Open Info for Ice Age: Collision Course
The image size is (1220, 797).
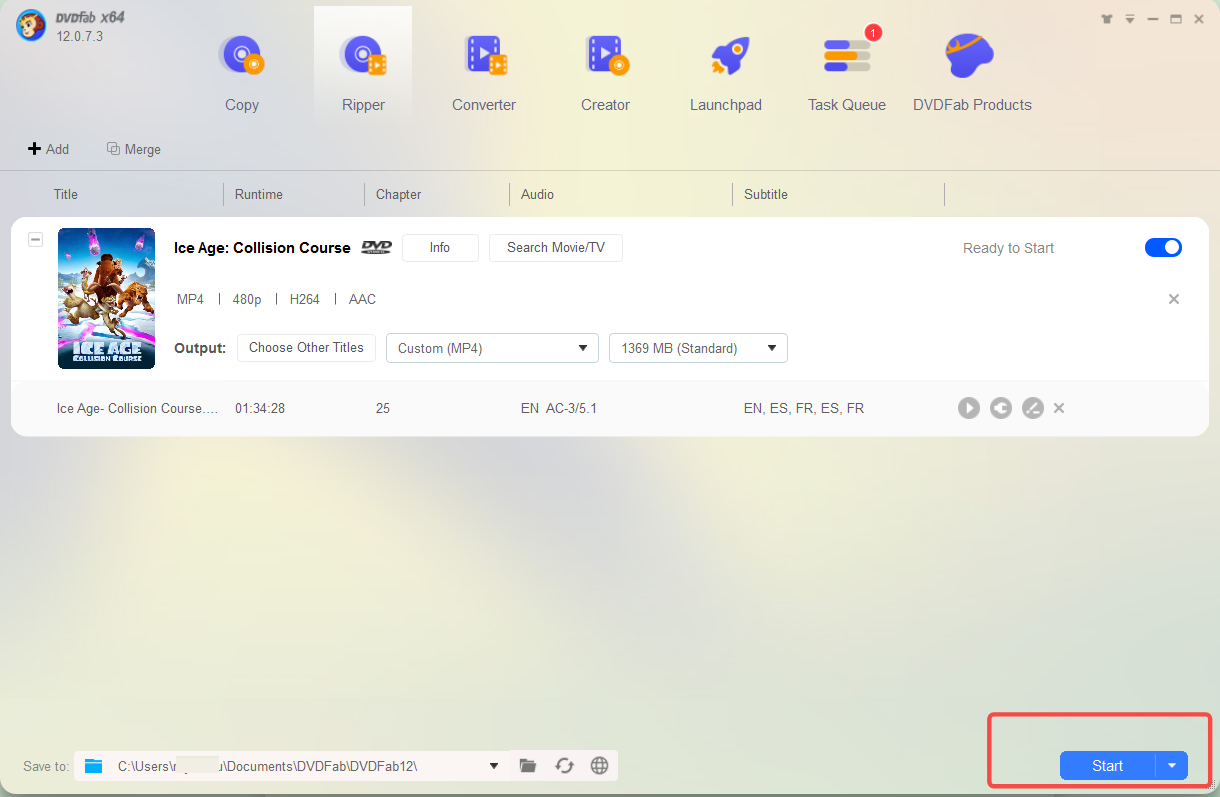point(440,248)
